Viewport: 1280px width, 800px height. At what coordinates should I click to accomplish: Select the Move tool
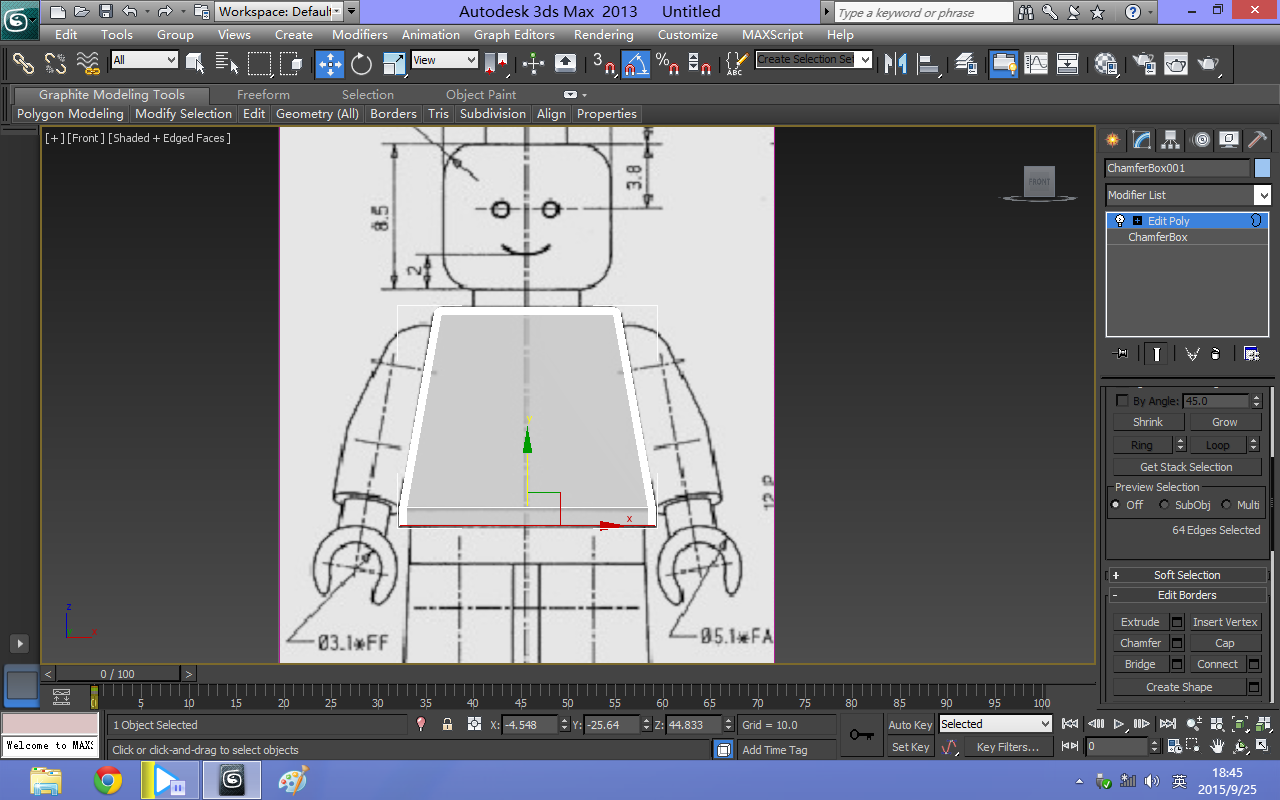330,64
